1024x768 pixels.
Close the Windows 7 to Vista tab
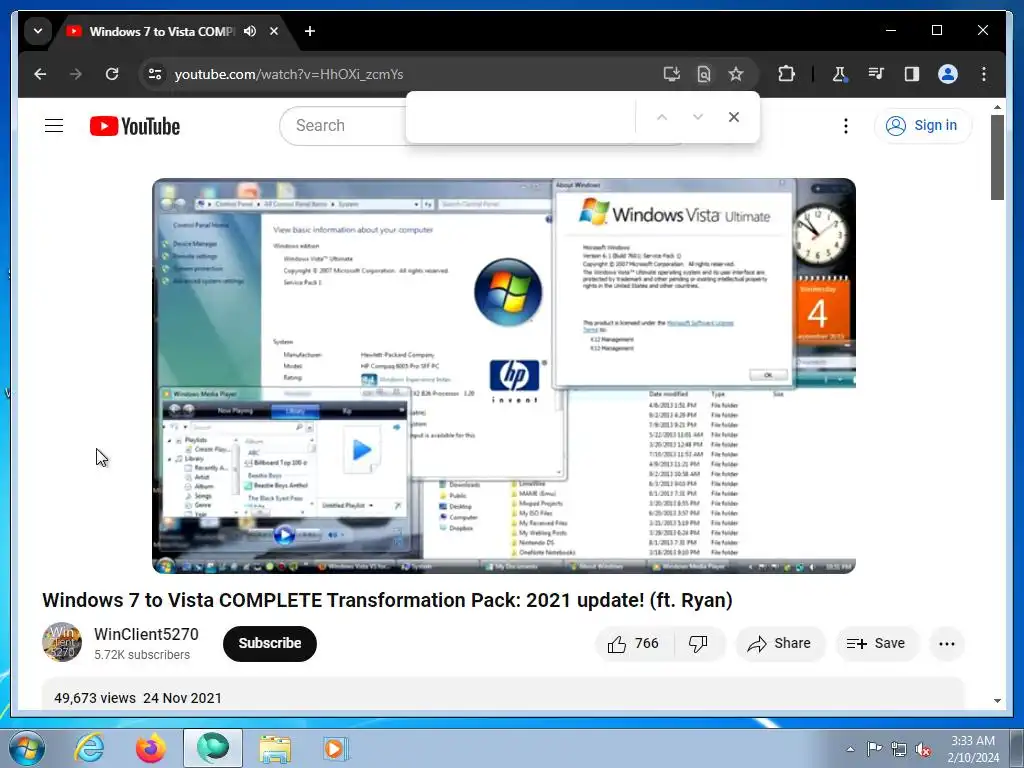click(x=274, y=31)
